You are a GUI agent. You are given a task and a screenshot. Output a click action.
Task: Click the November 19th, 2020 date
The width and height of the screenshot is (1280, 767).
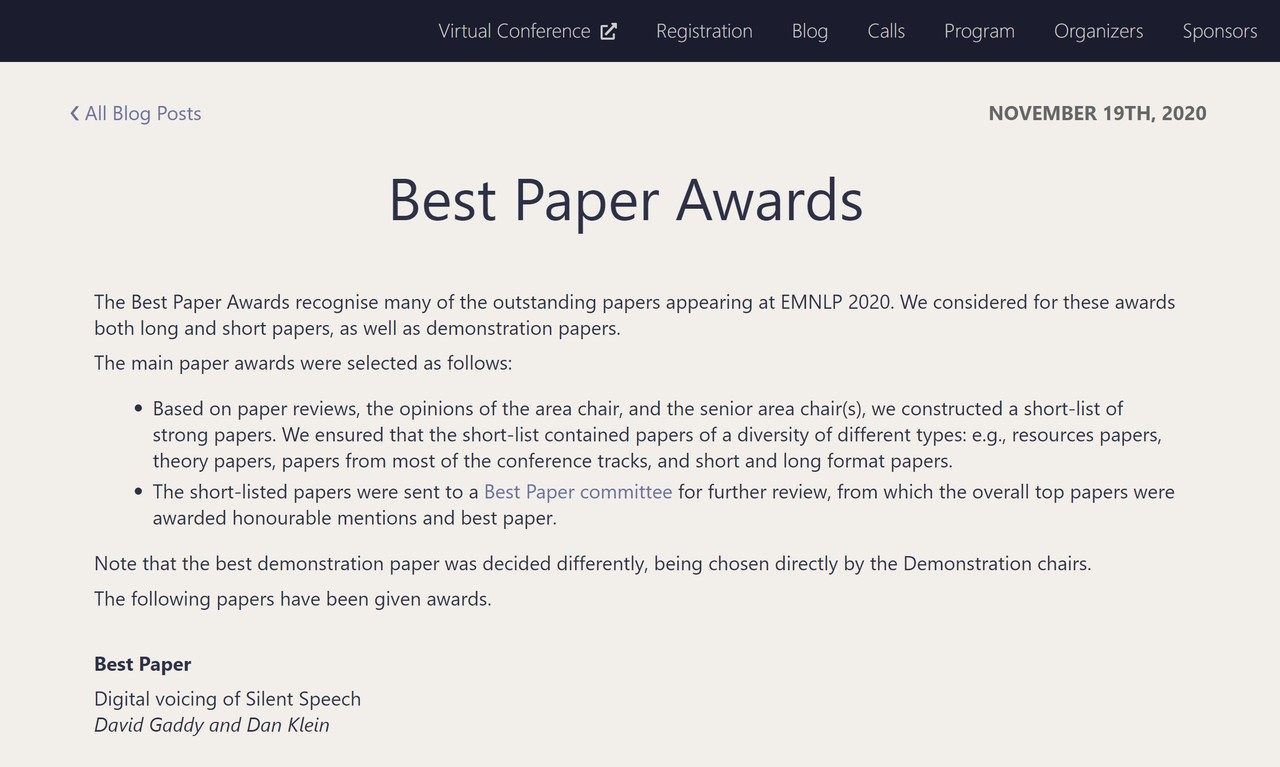[x=1097, y=113]
